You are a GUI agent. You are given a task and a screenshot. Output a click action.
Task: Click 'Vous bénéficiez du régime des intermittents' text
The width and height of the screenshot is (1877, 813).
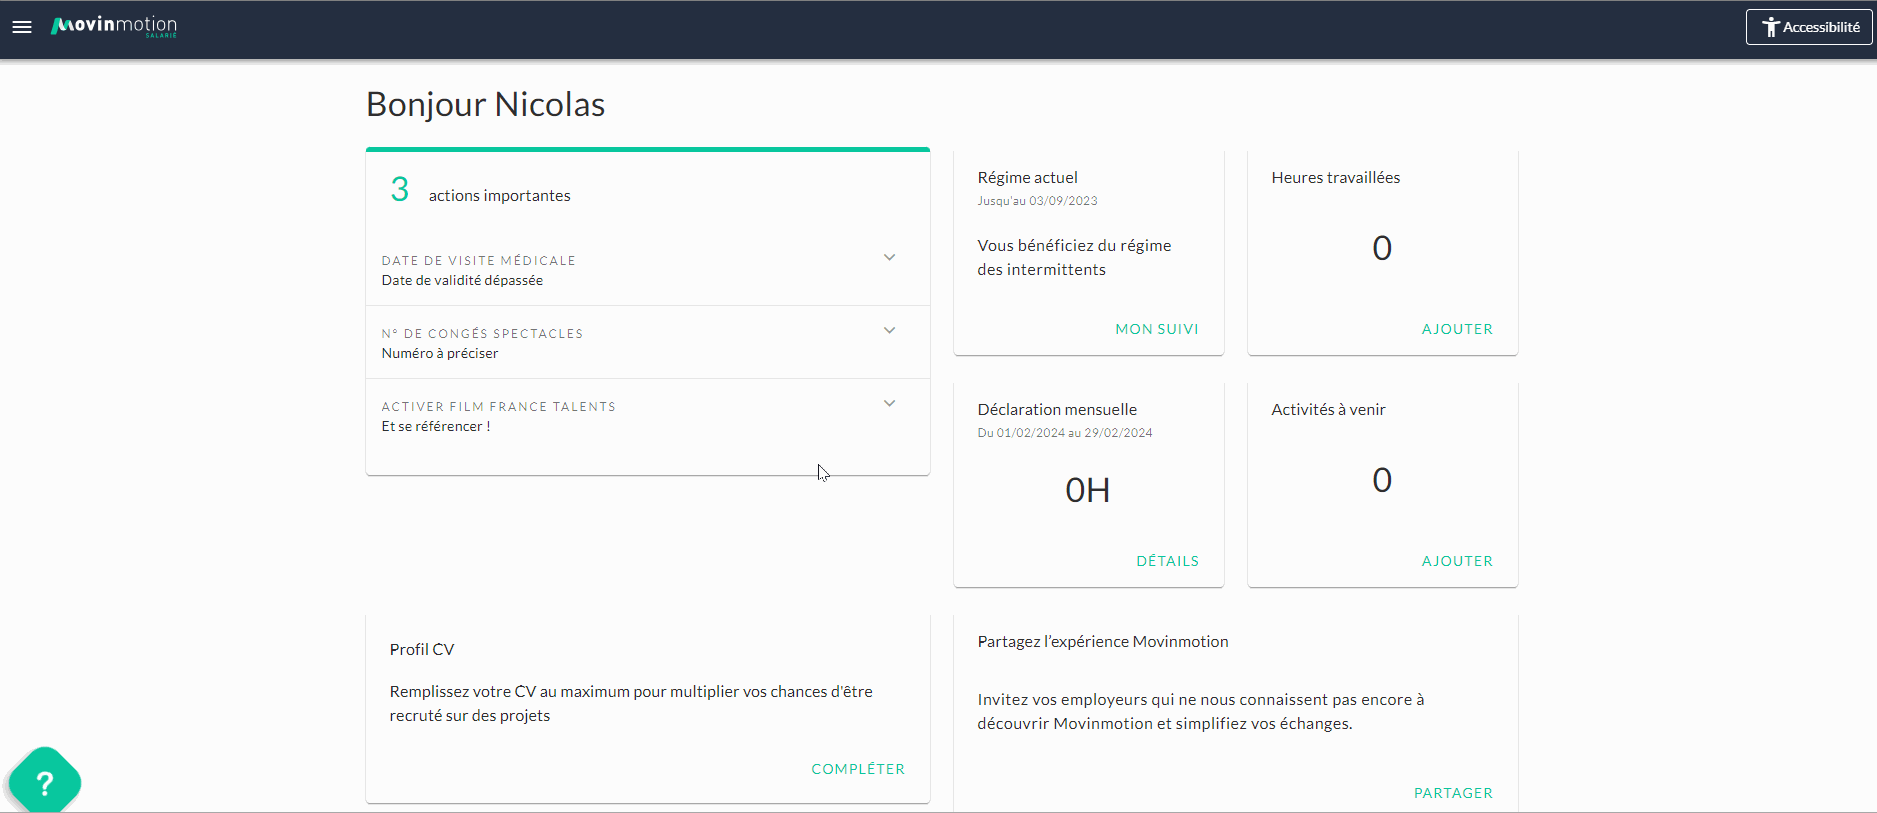pos(1074,257)
